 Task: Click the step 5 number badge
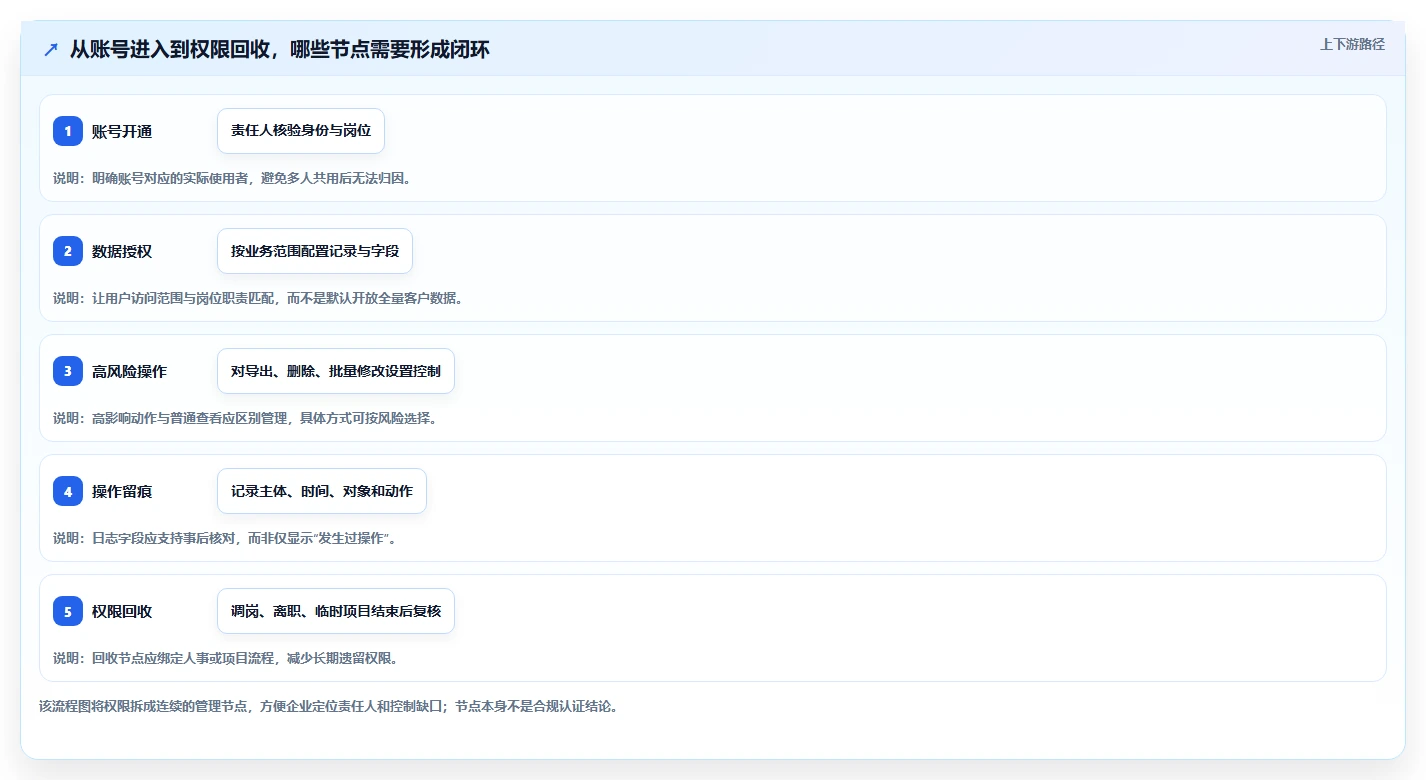pos(68,611)
